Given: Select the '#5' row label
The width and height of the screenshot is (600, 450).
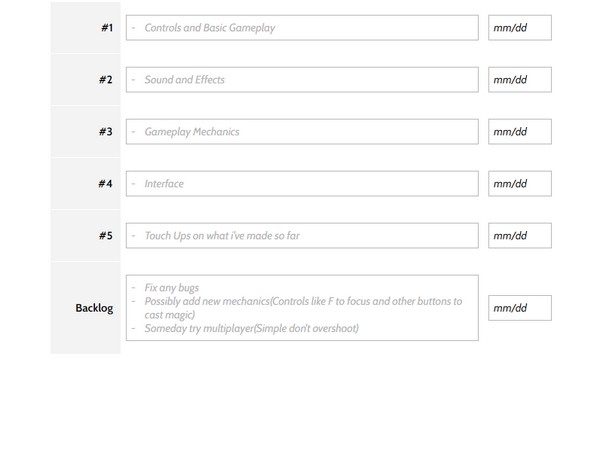Looking at the screenshot, I should tap(106, 236).
